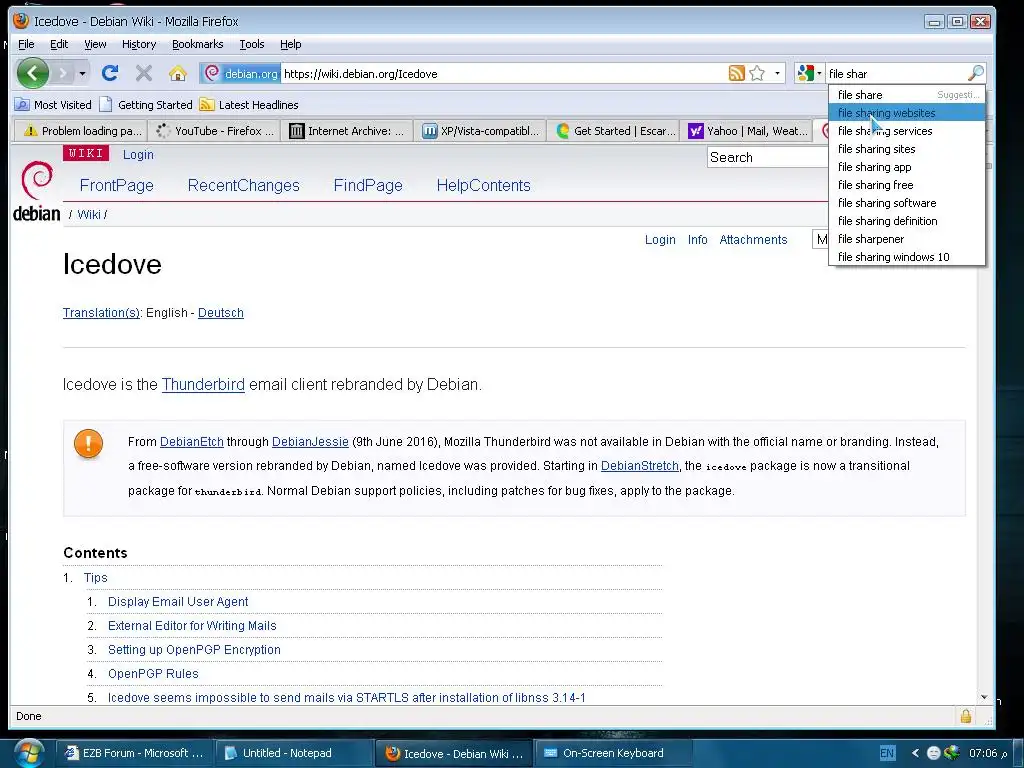
Task: Open the History menu
Action: click(x=139, y=44)
